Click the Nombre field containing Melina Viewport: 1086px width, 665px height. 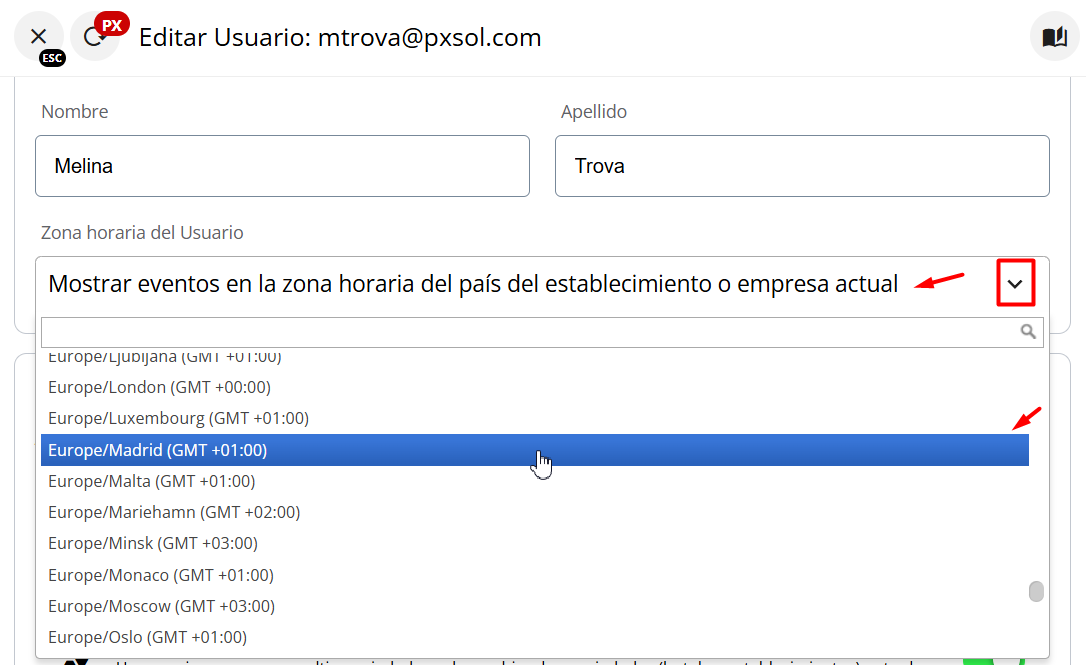tap(282, 166)
